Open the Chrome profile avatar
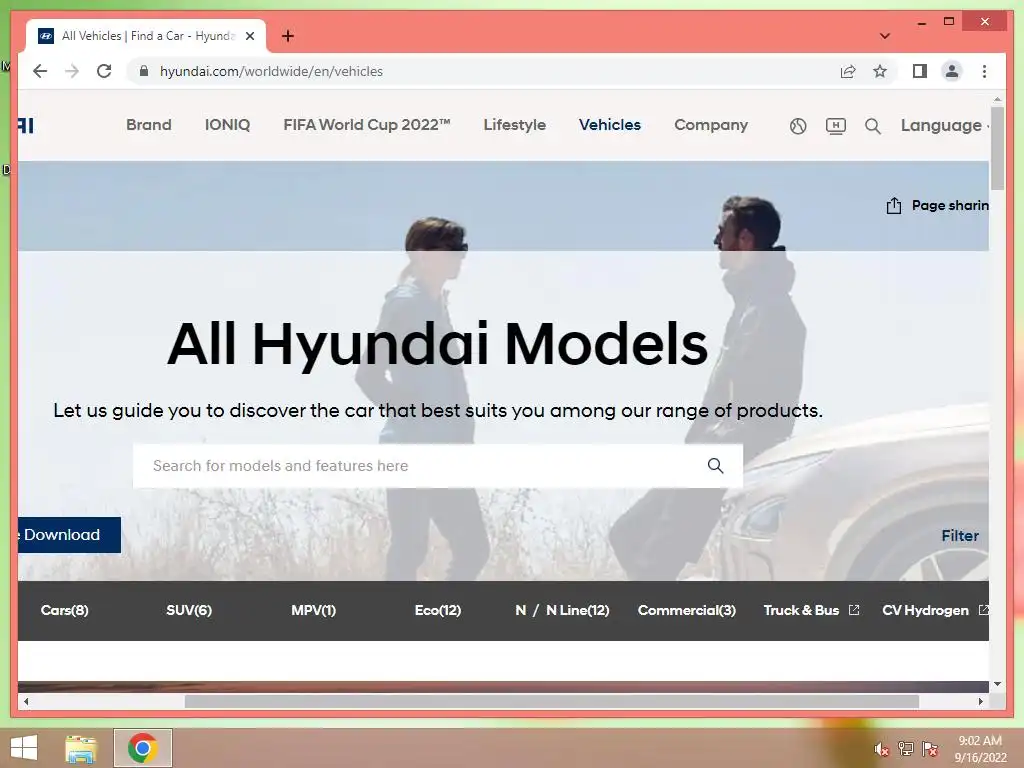The image size is (1024, 768). pos(952,71)
